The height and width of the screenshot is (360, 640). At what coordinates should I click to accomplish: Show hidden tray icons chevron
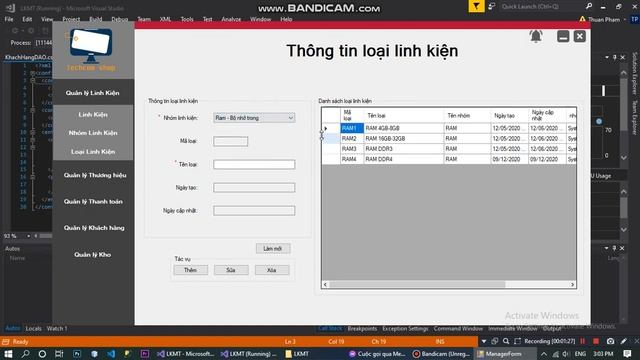tap(544, 353)
